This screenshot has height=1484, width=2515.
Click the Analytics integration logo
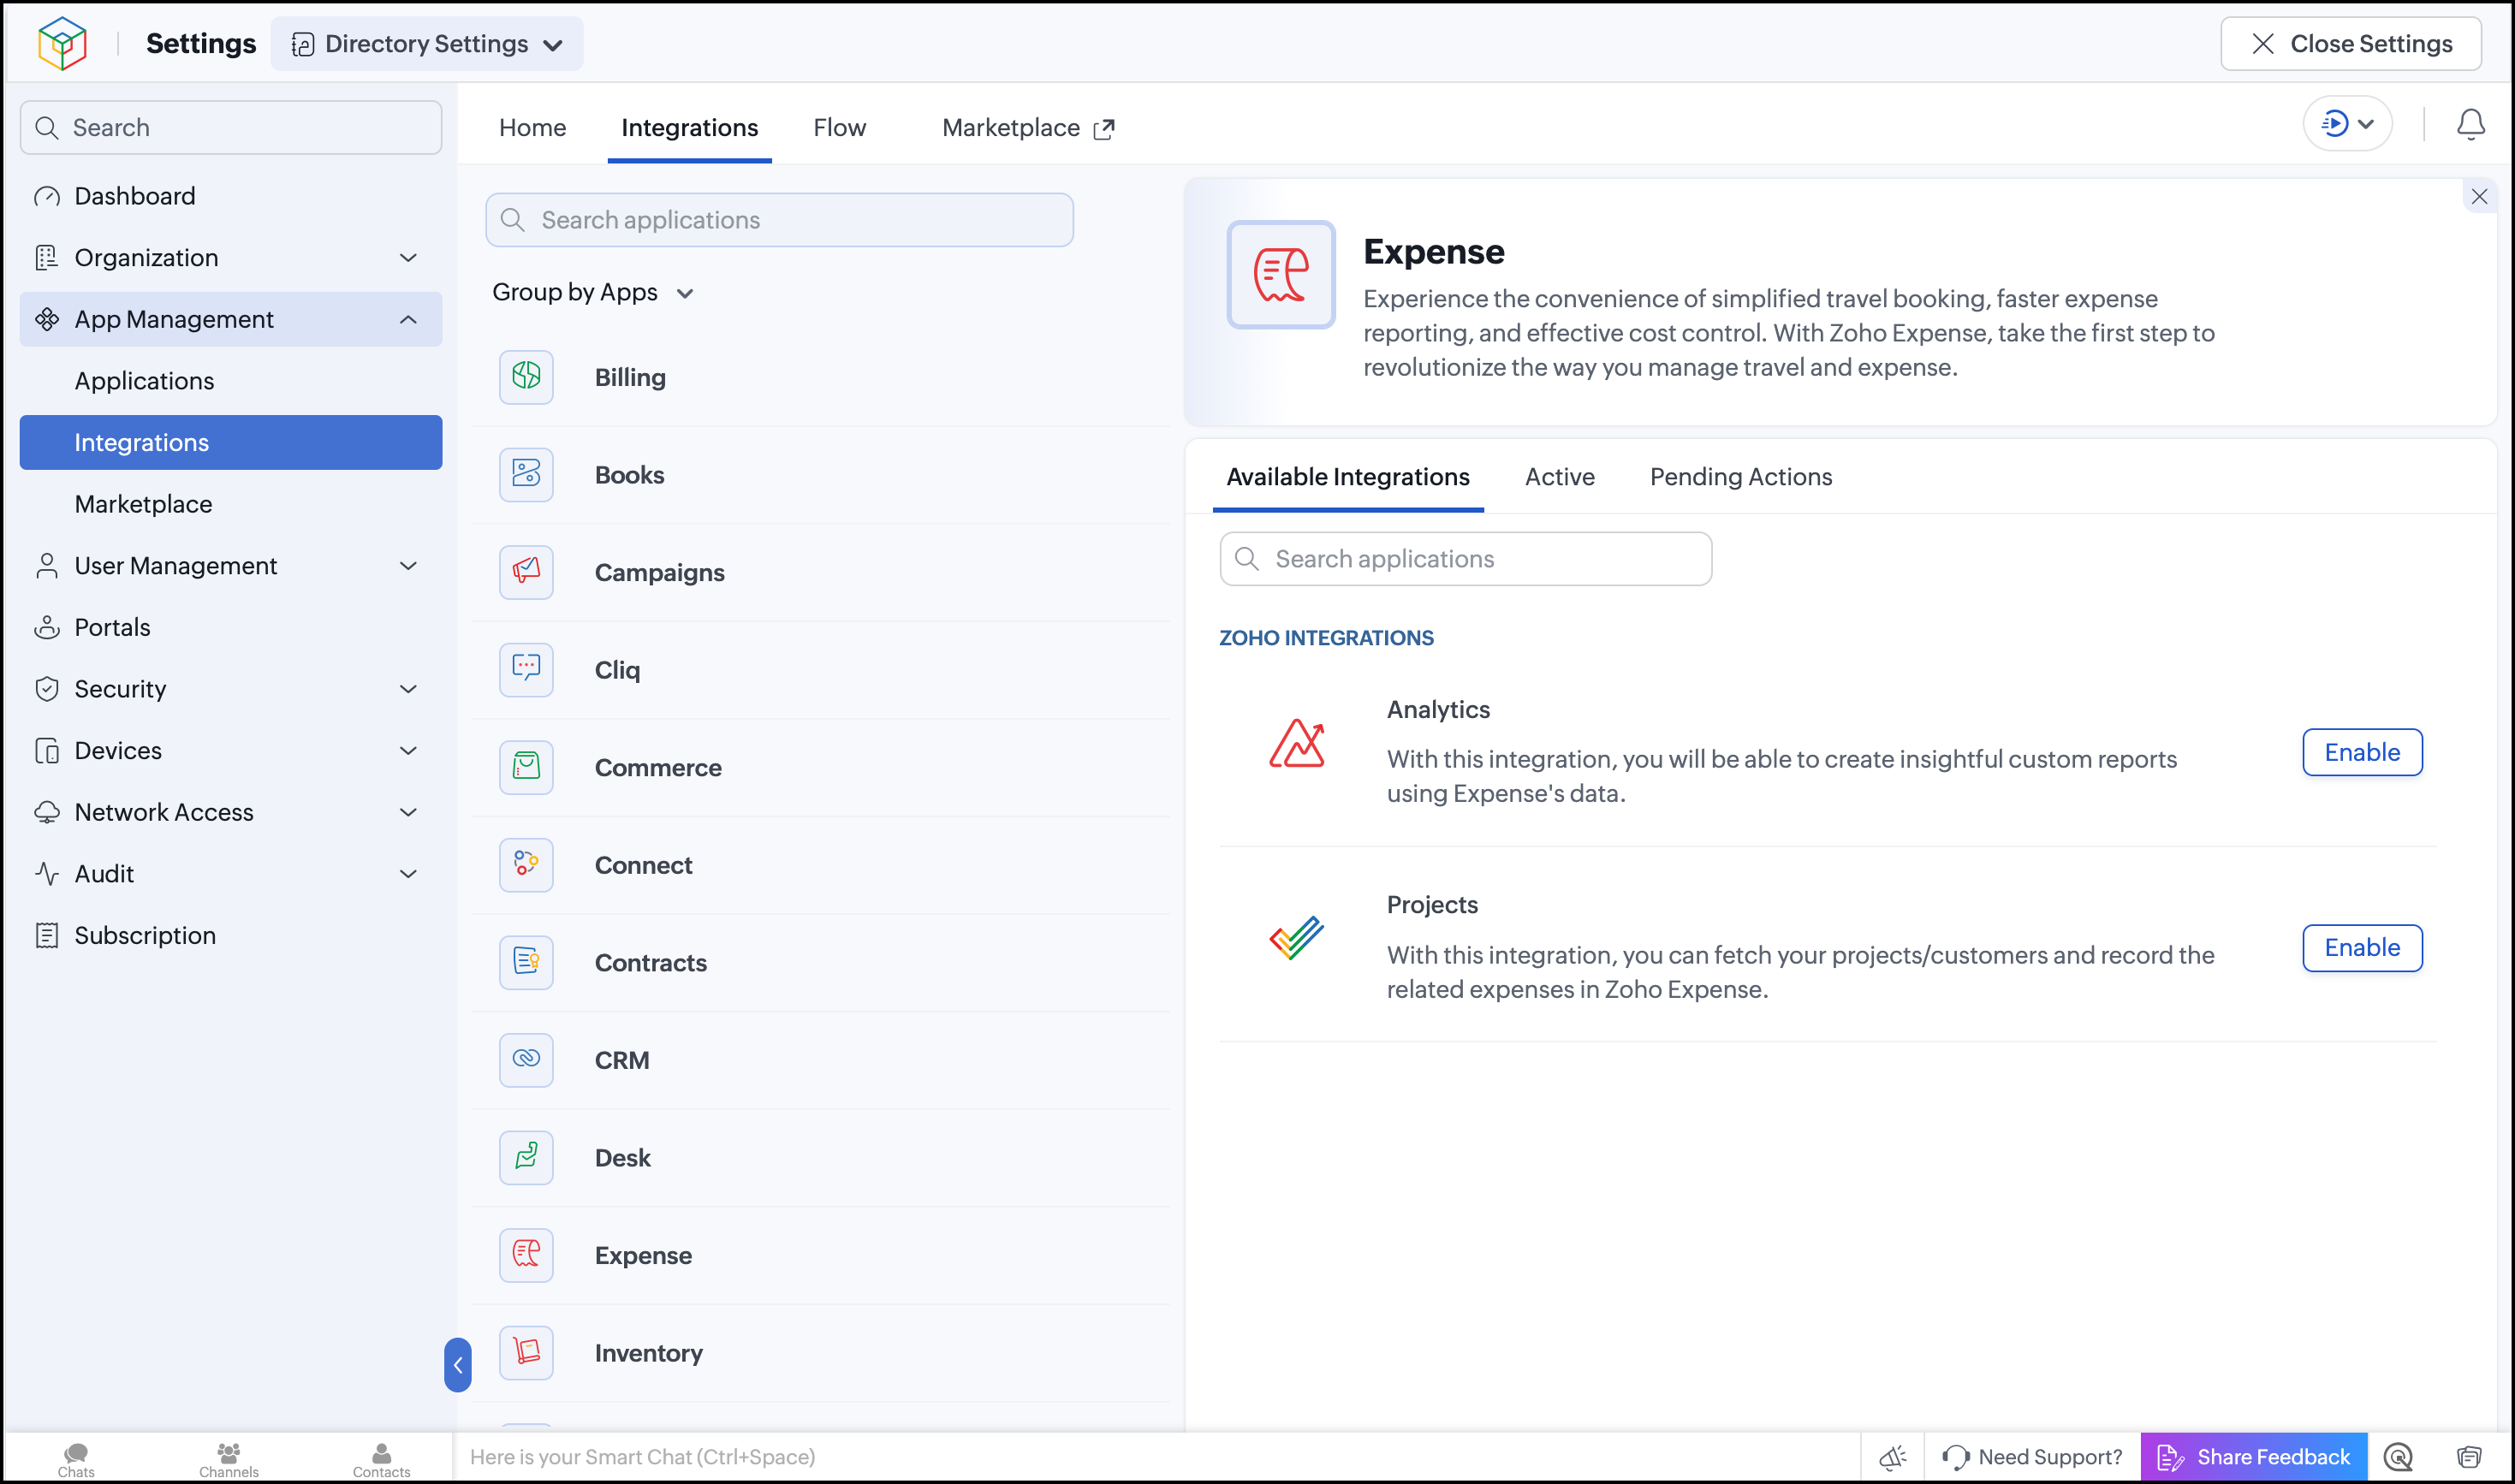[x=1296, y=745]
